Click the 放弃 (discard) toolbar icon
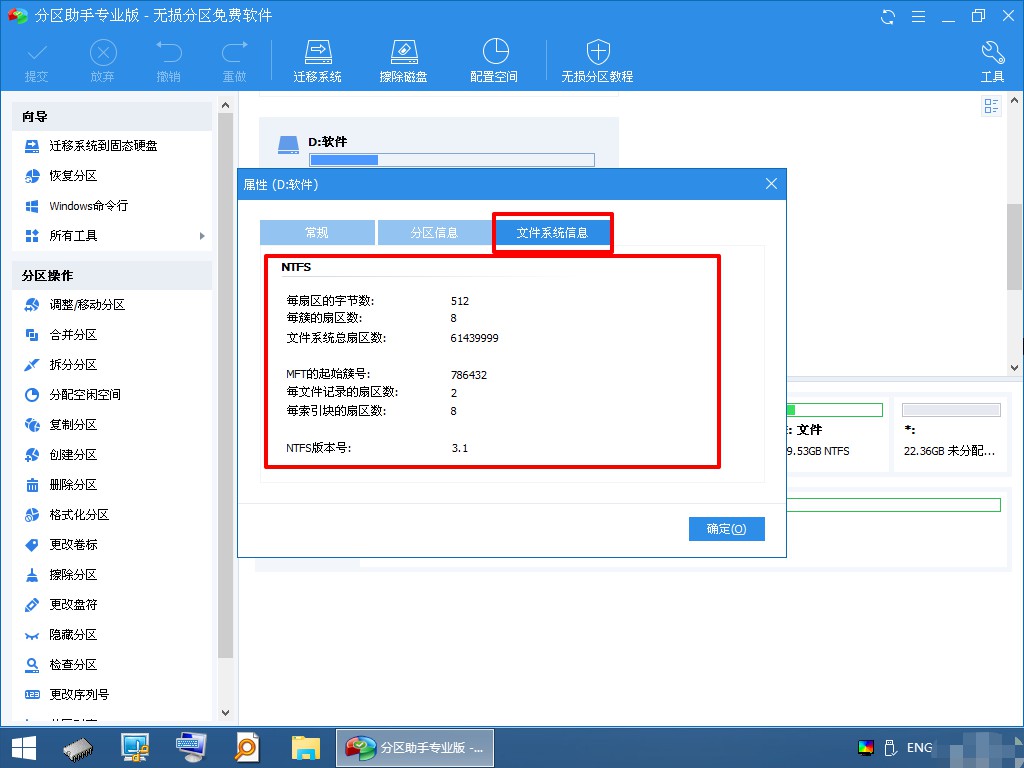Image resolution: width=1024 pixels, height=768 pixels. click(103, 53)
